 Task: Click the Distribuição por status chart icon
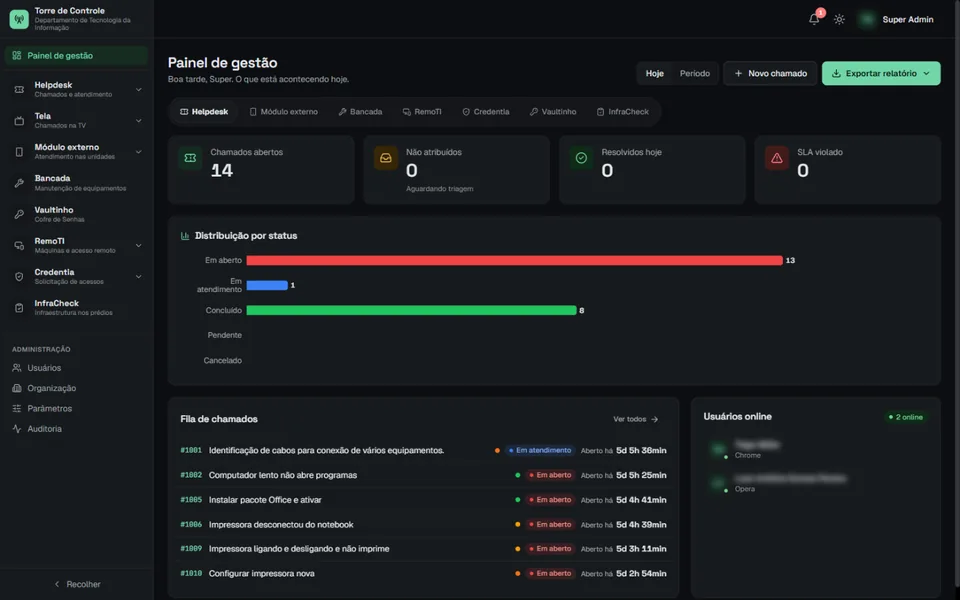185,236
